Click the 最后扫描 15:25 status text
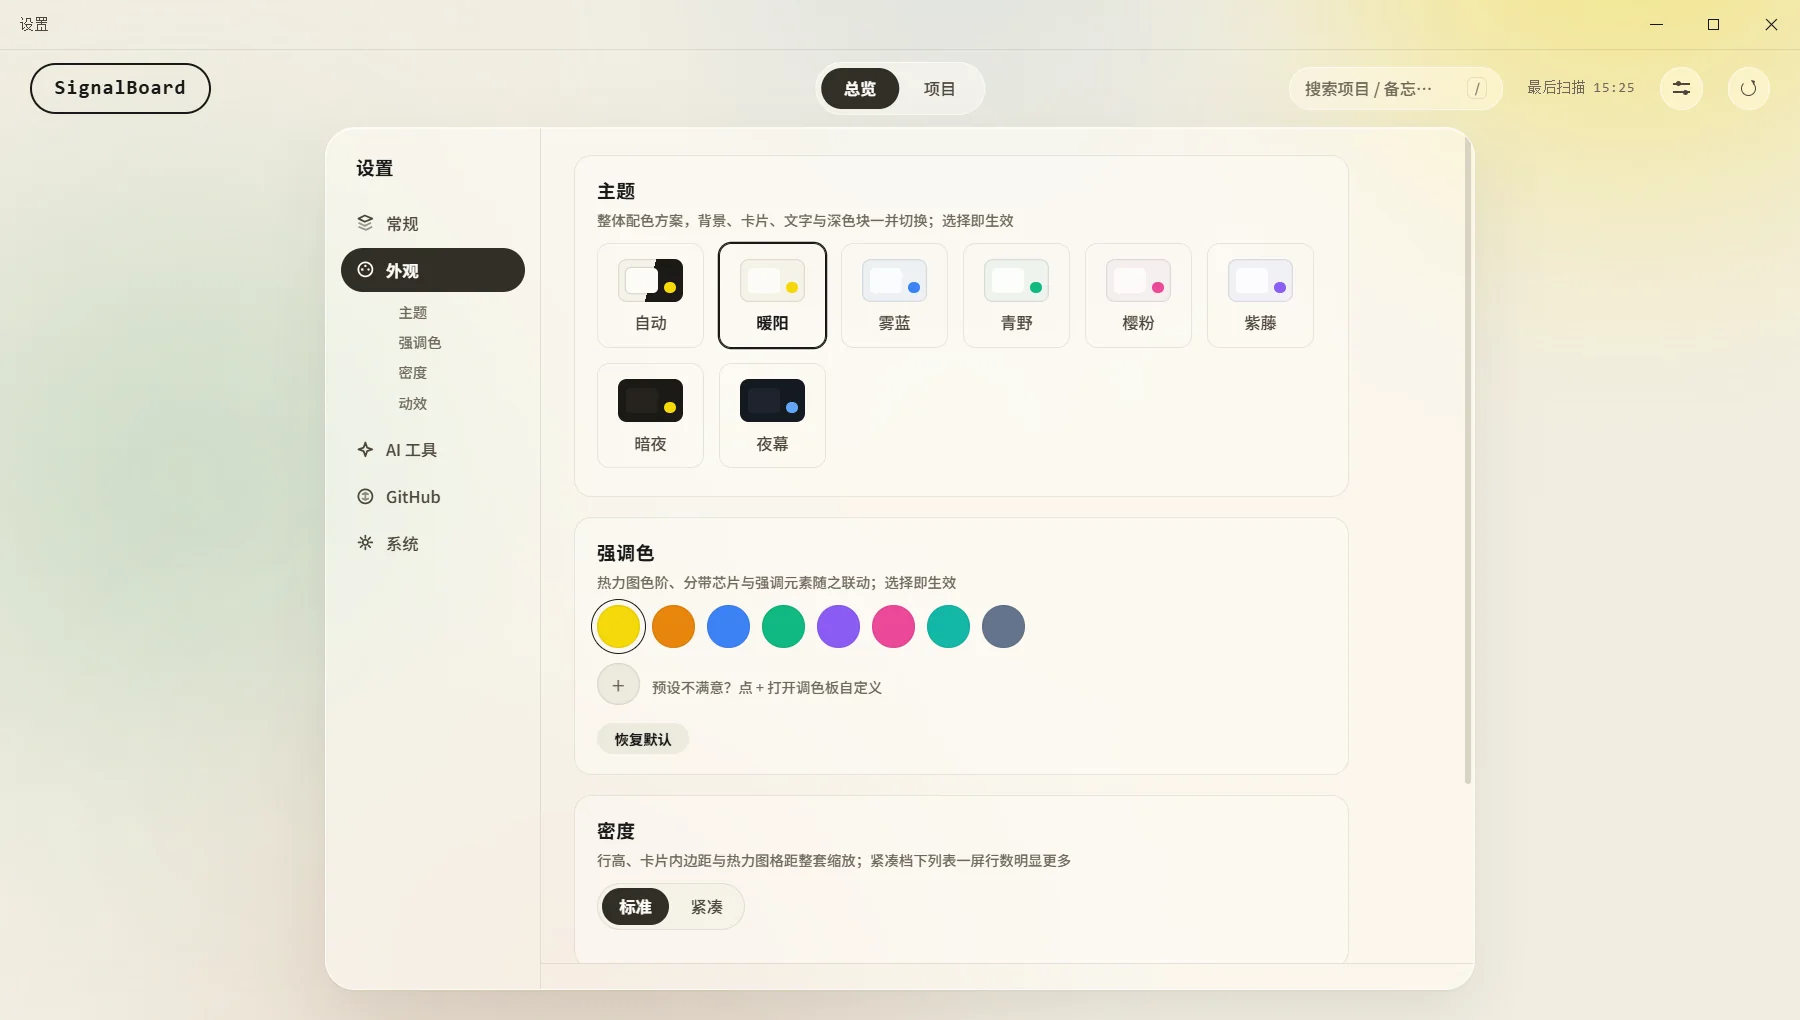The height and width of the screenshot is (1020, 1800). pyautogui.click(x=1581, y=88)
